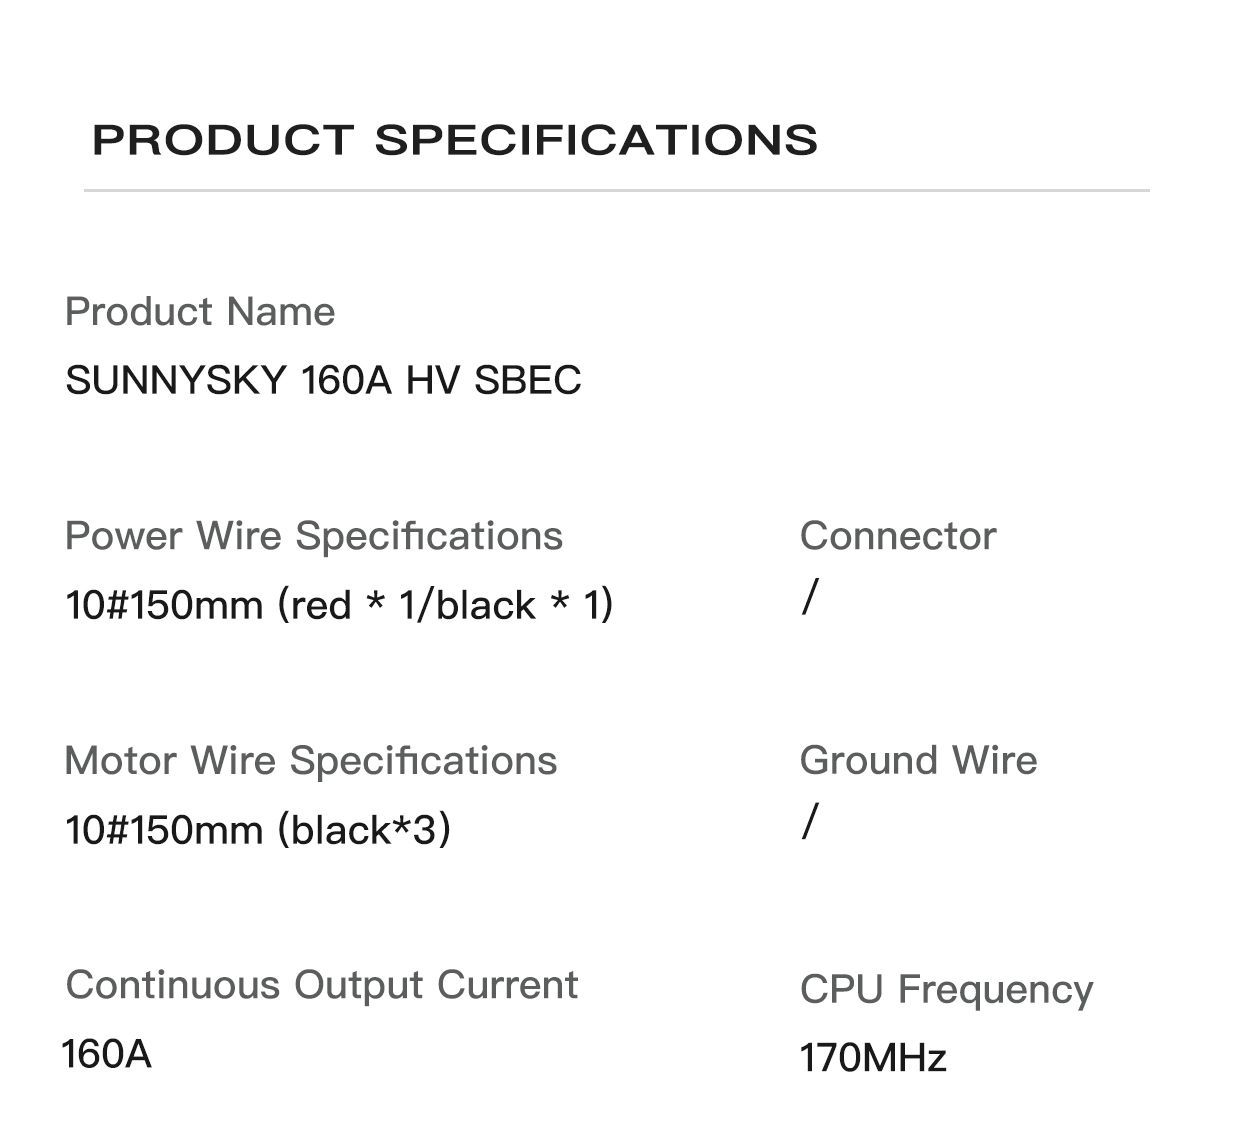Click the 170MHz frequency value
Image resolution: width=1242 pixels, height=1121 pixels.
tap(873, 1058)
